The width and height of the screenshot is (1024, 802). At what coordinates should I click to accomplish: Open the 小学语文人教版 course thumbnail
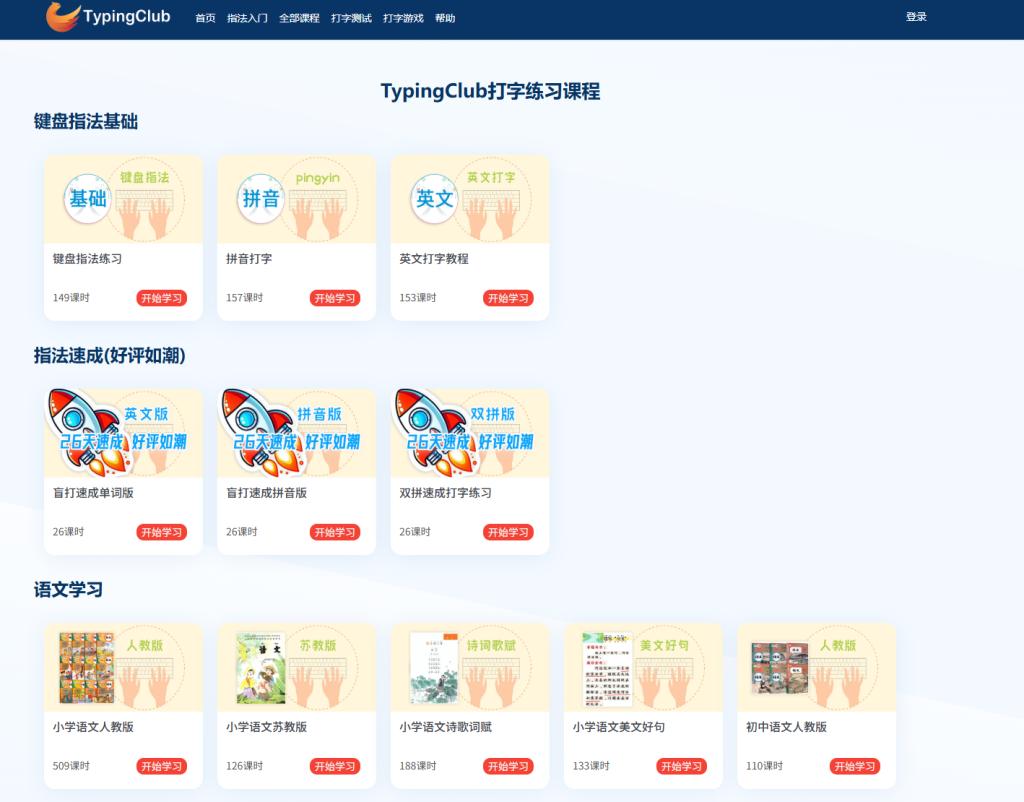pyautogui.click(x=123, y=667)
